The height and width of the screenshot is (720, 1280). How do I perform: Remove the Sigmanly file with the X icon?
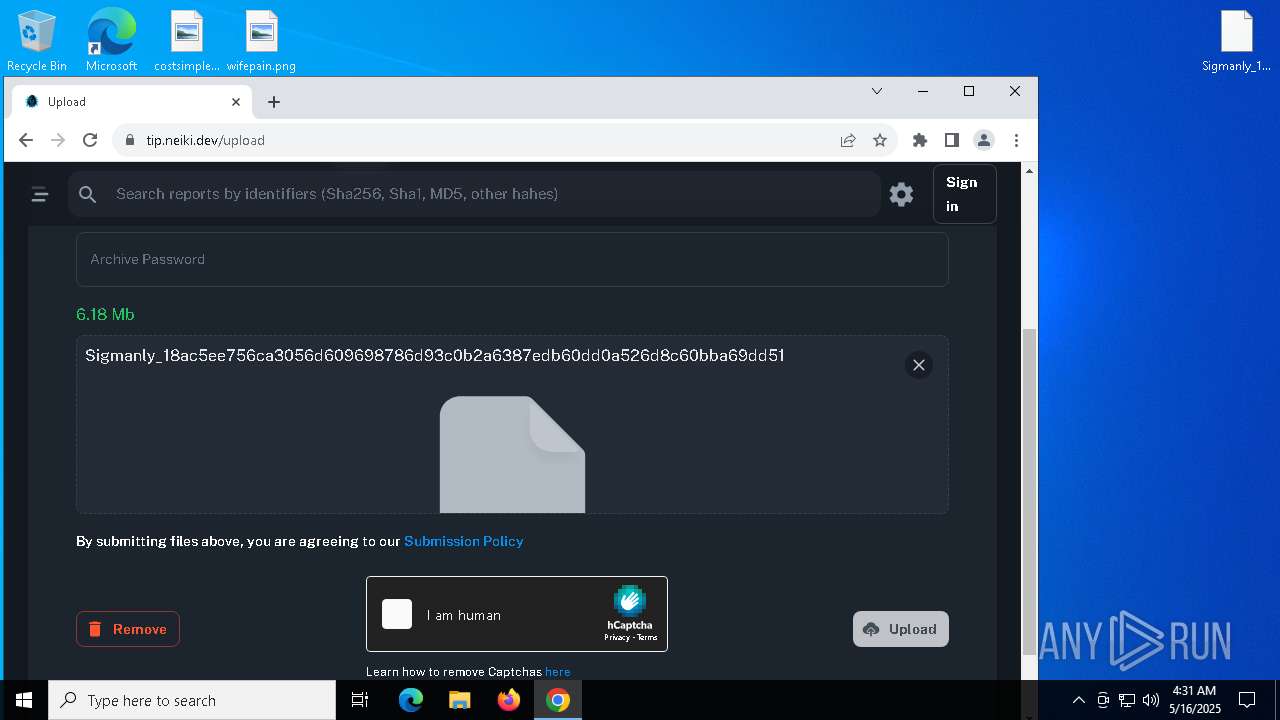[x=918, y=365]
